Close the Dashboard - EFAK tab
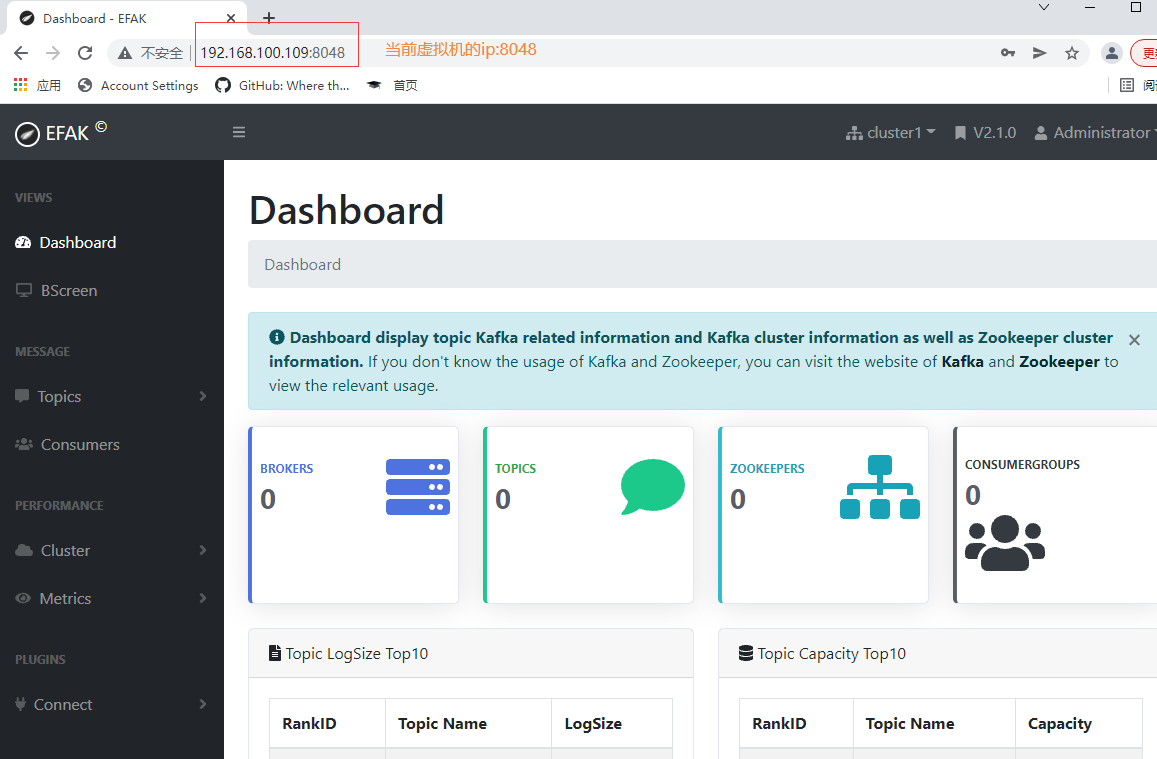This screenshot has height=759, width=1157. pos(231,18)
